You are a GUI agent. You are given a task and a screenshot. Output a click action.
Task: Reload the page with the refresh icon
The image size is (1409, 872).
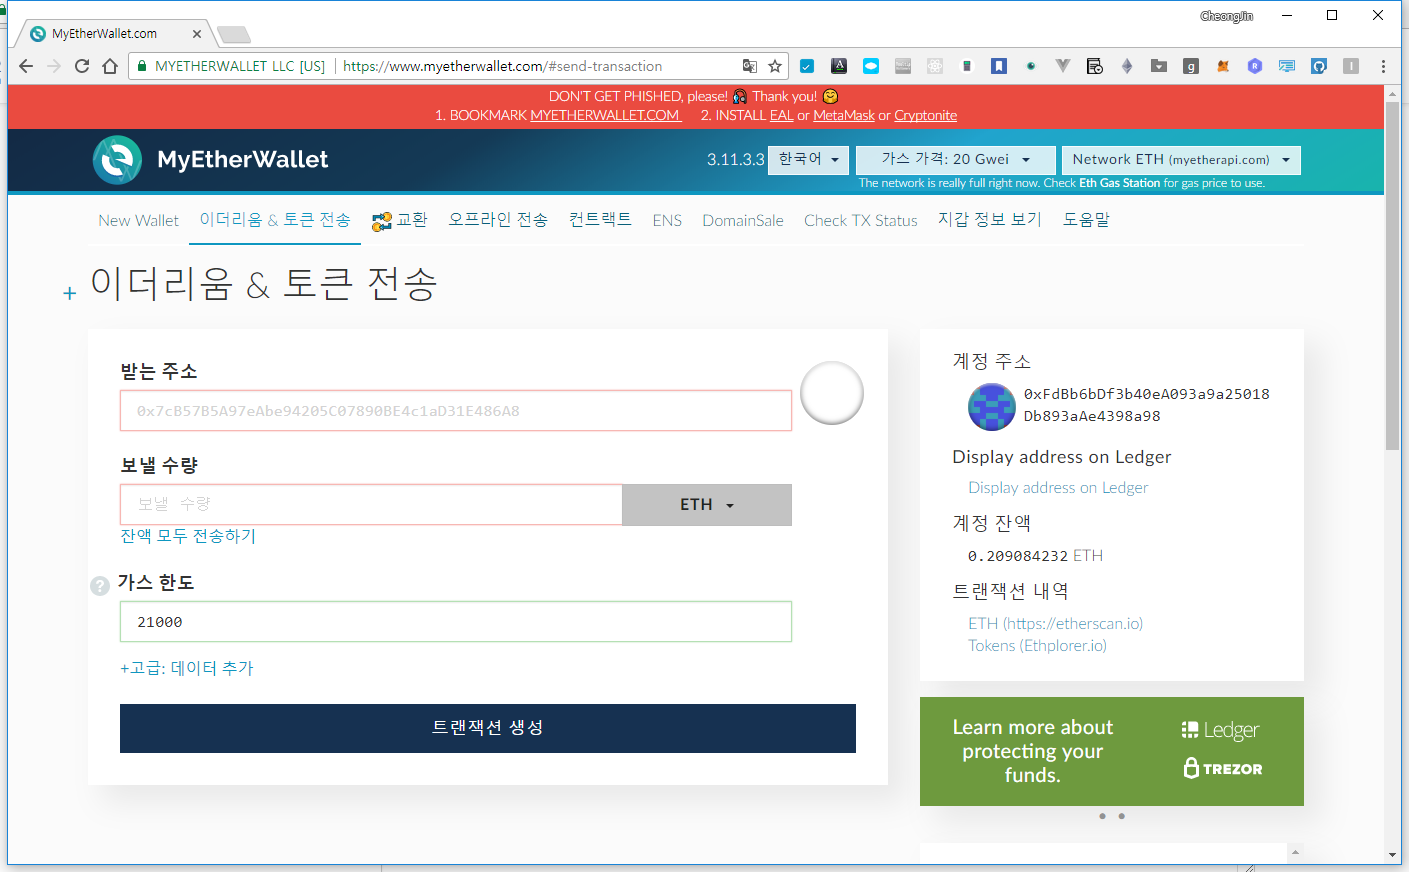pyautogui.click(x=82, y=66)
